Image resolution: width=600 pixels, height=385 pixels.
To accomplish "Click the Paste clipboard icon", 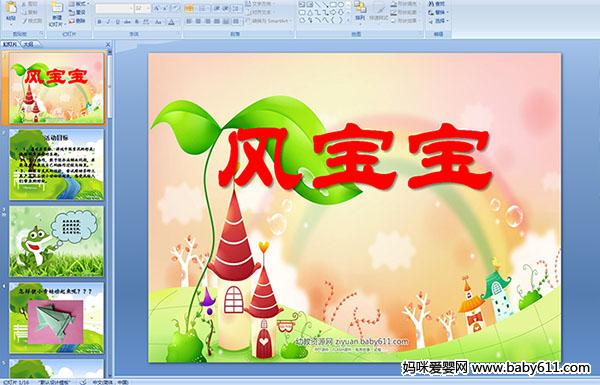I will pyautogui.click(x=11, y=8).
